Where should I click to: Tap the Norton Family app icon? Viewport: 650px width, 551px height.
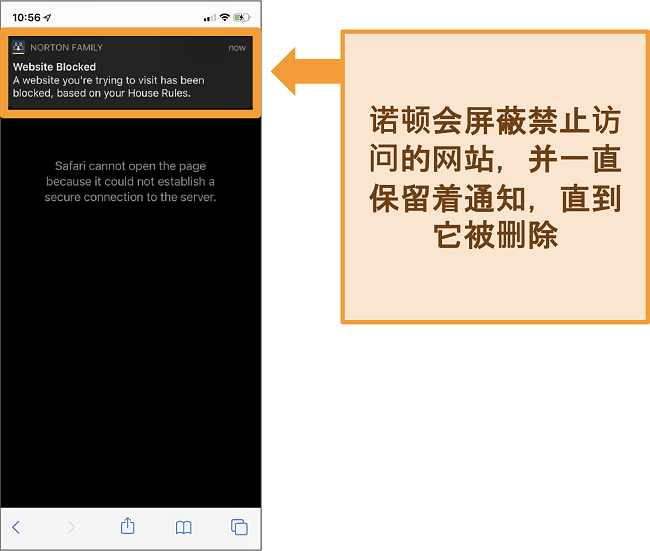coord(18,47)
